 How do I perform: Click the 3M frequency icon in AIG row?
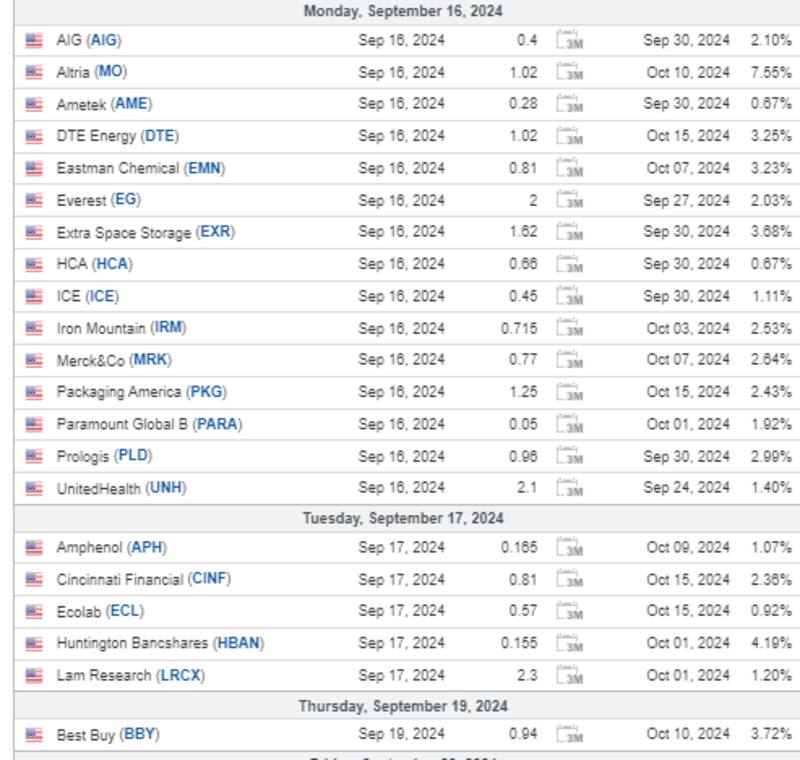pyautogui.click(x=570, y=41)
